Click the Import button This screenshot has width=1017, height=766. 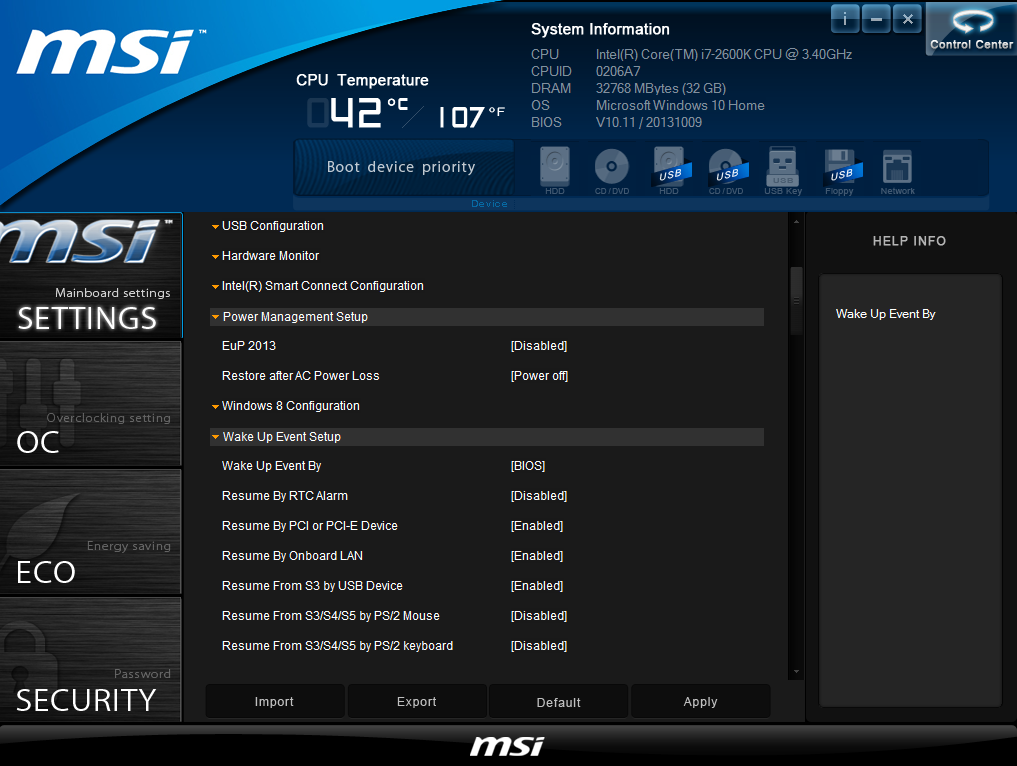click(274, 701)
